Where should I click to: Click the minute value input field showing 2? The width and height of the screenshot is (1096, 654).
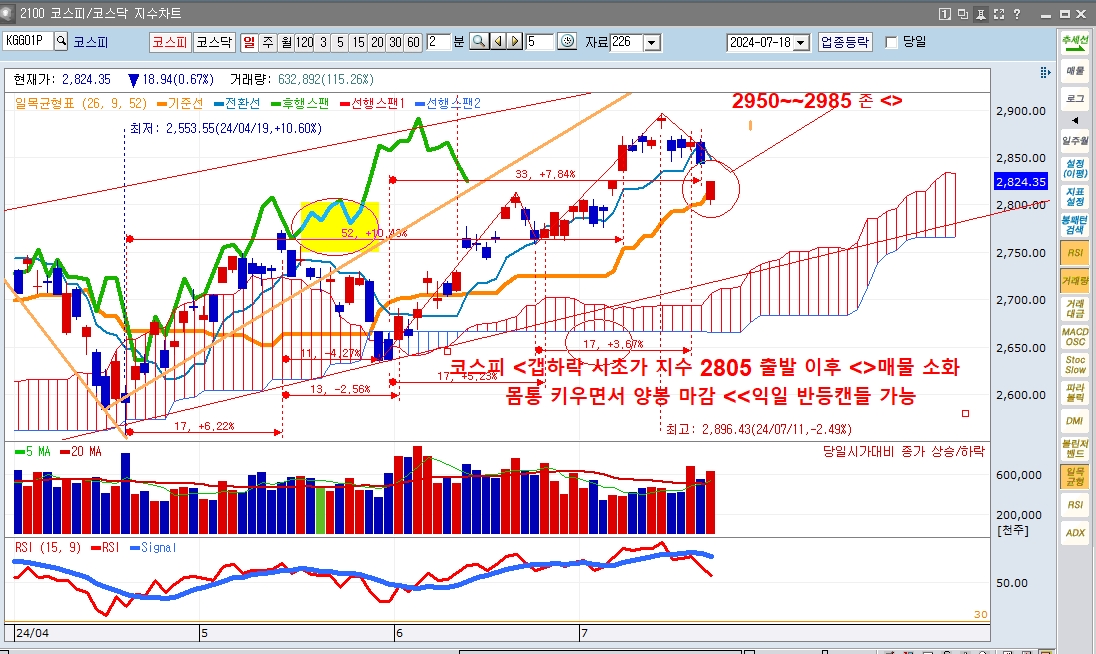pyautogui.click(x=438, y=42)
